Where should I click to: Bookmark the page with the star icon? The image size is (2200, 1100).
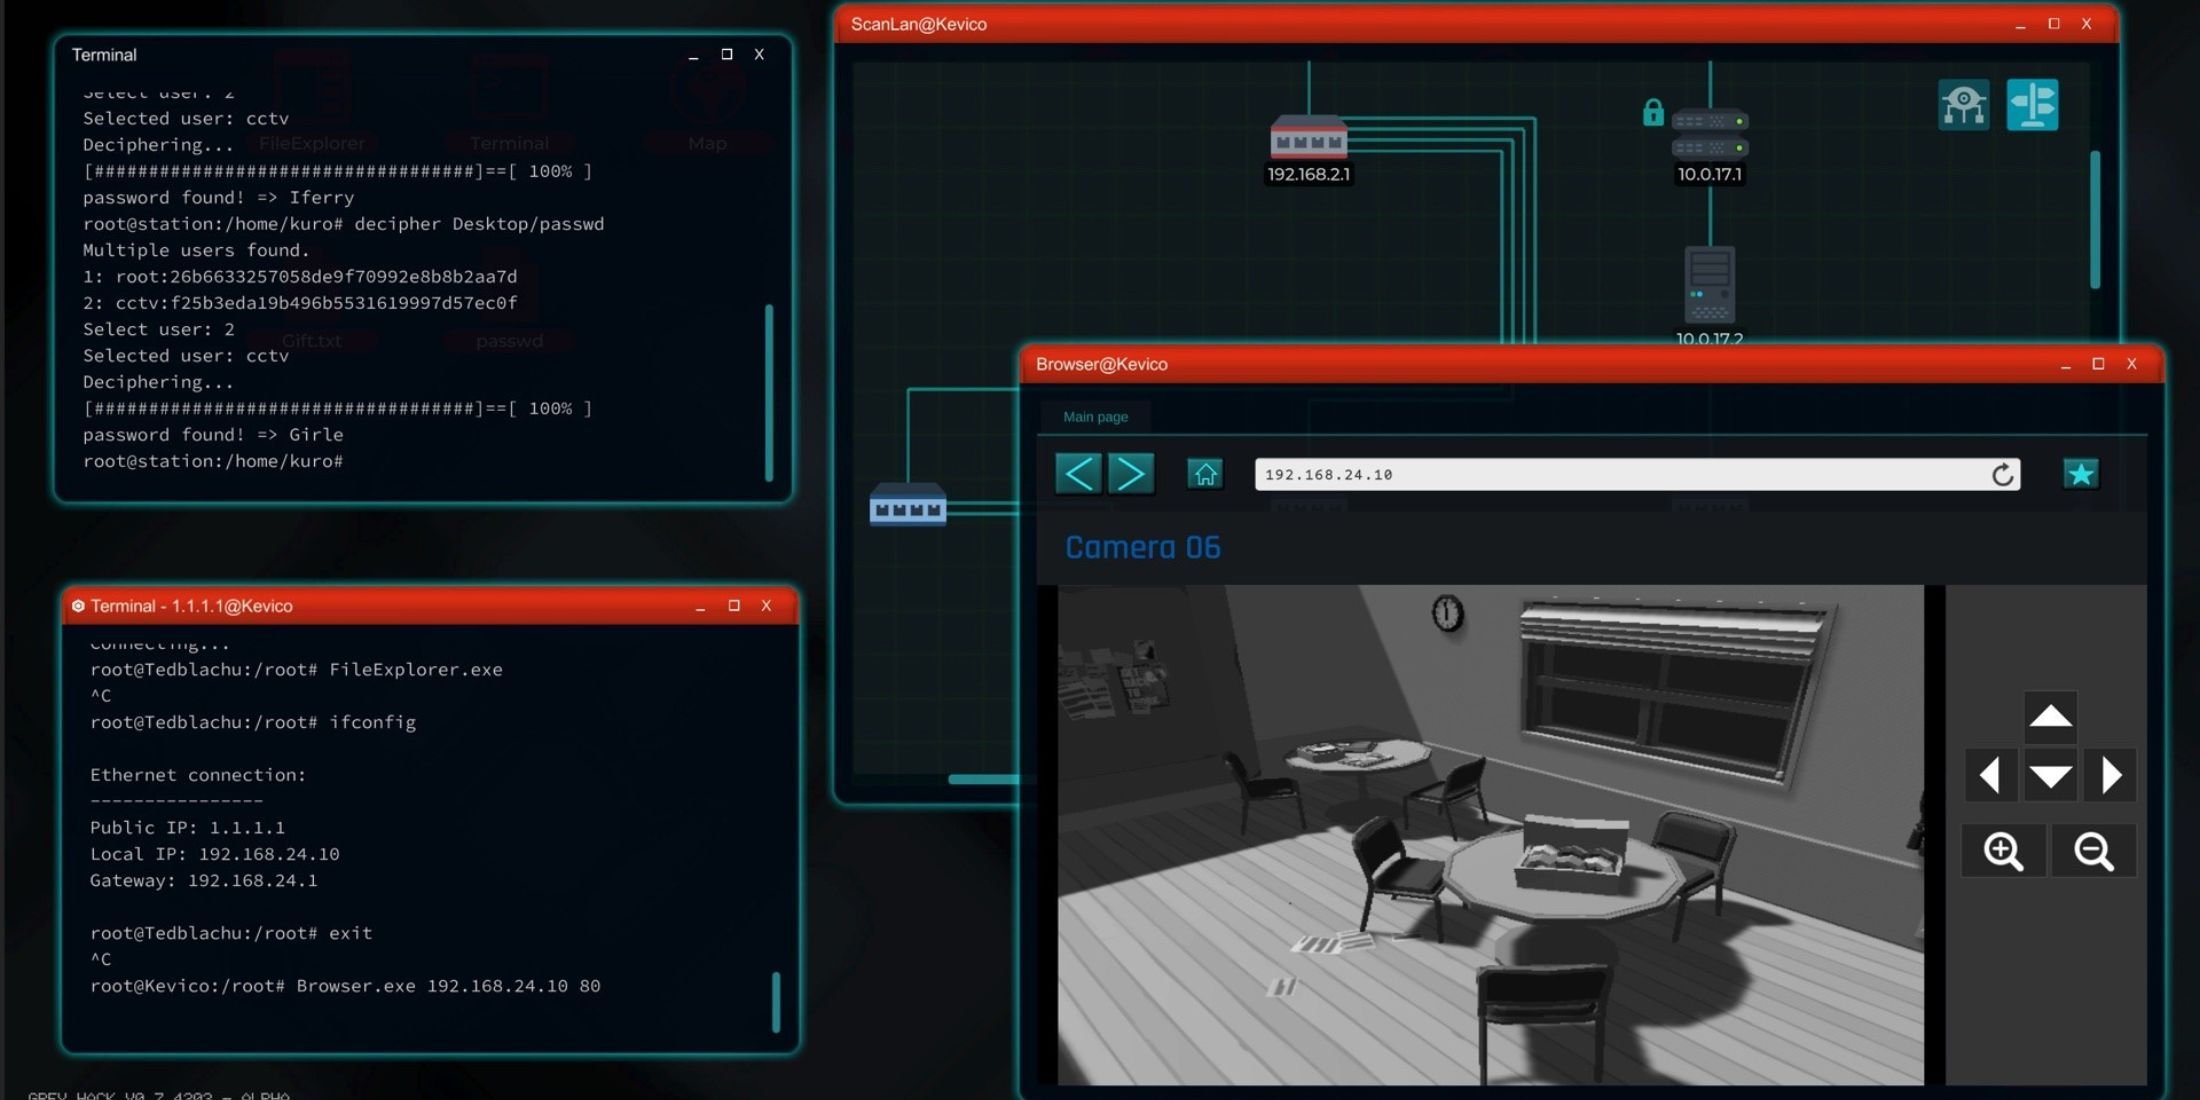2081,474
